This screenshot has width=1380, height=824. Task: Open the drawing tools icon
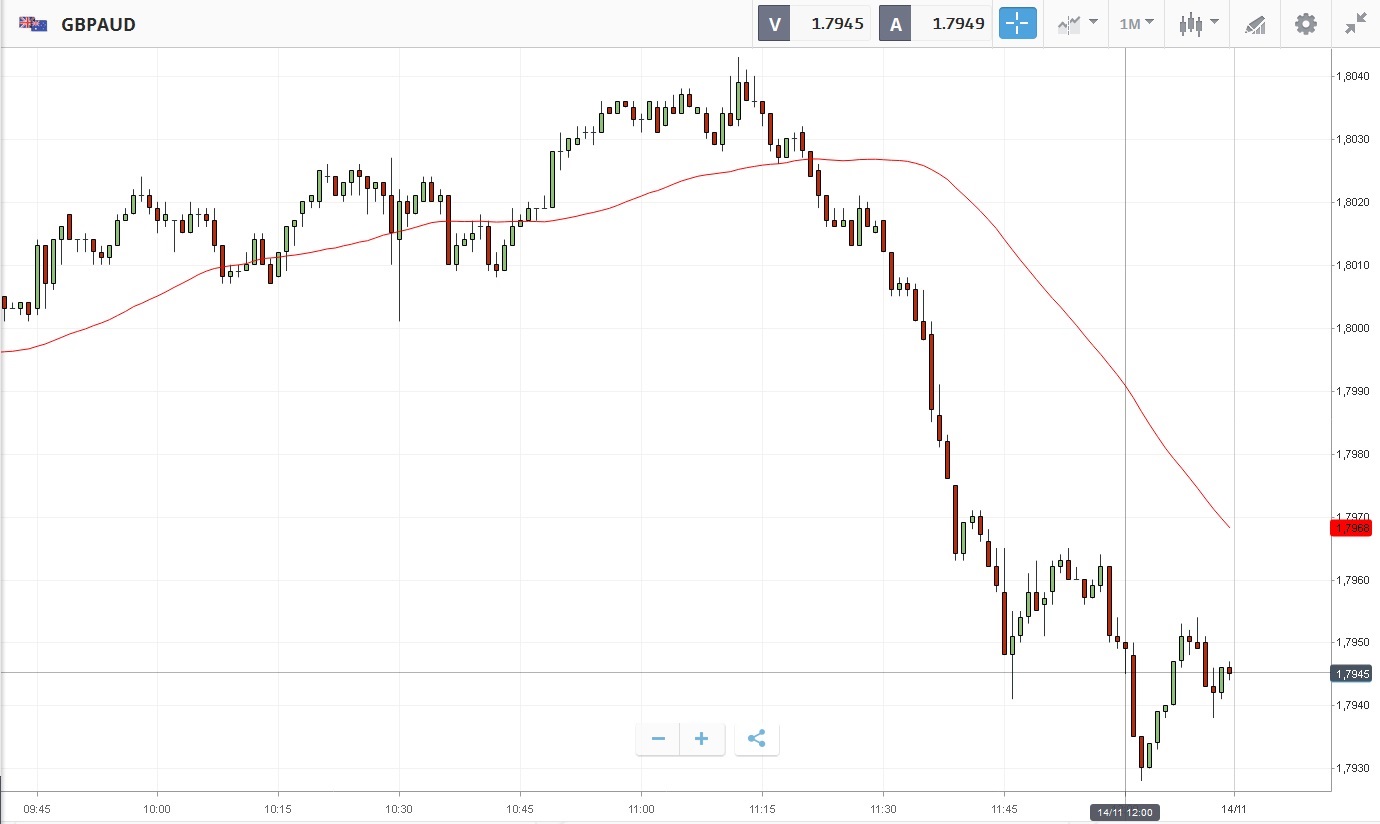[1254, 24]
